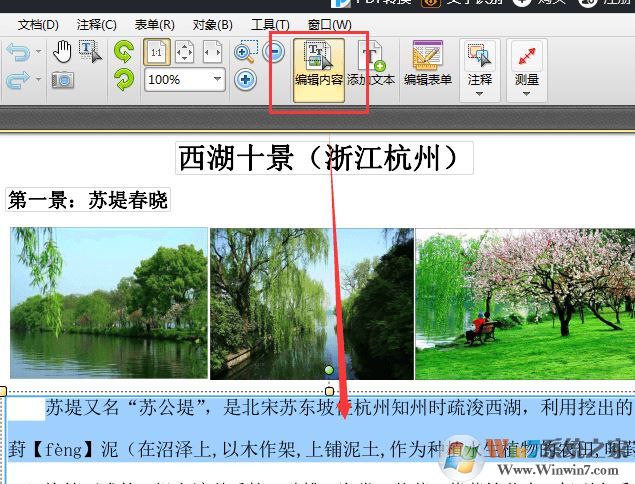Open the 工具(T) menu
635x484 pixels.
(270, 25)
